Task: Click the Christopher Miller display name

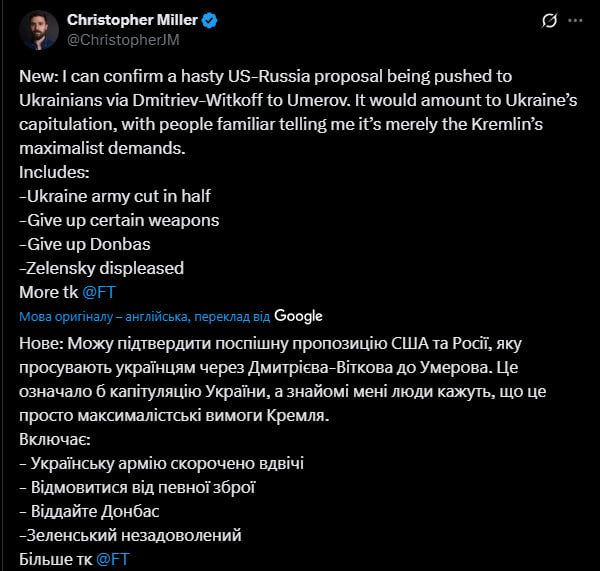Action: 132,21
